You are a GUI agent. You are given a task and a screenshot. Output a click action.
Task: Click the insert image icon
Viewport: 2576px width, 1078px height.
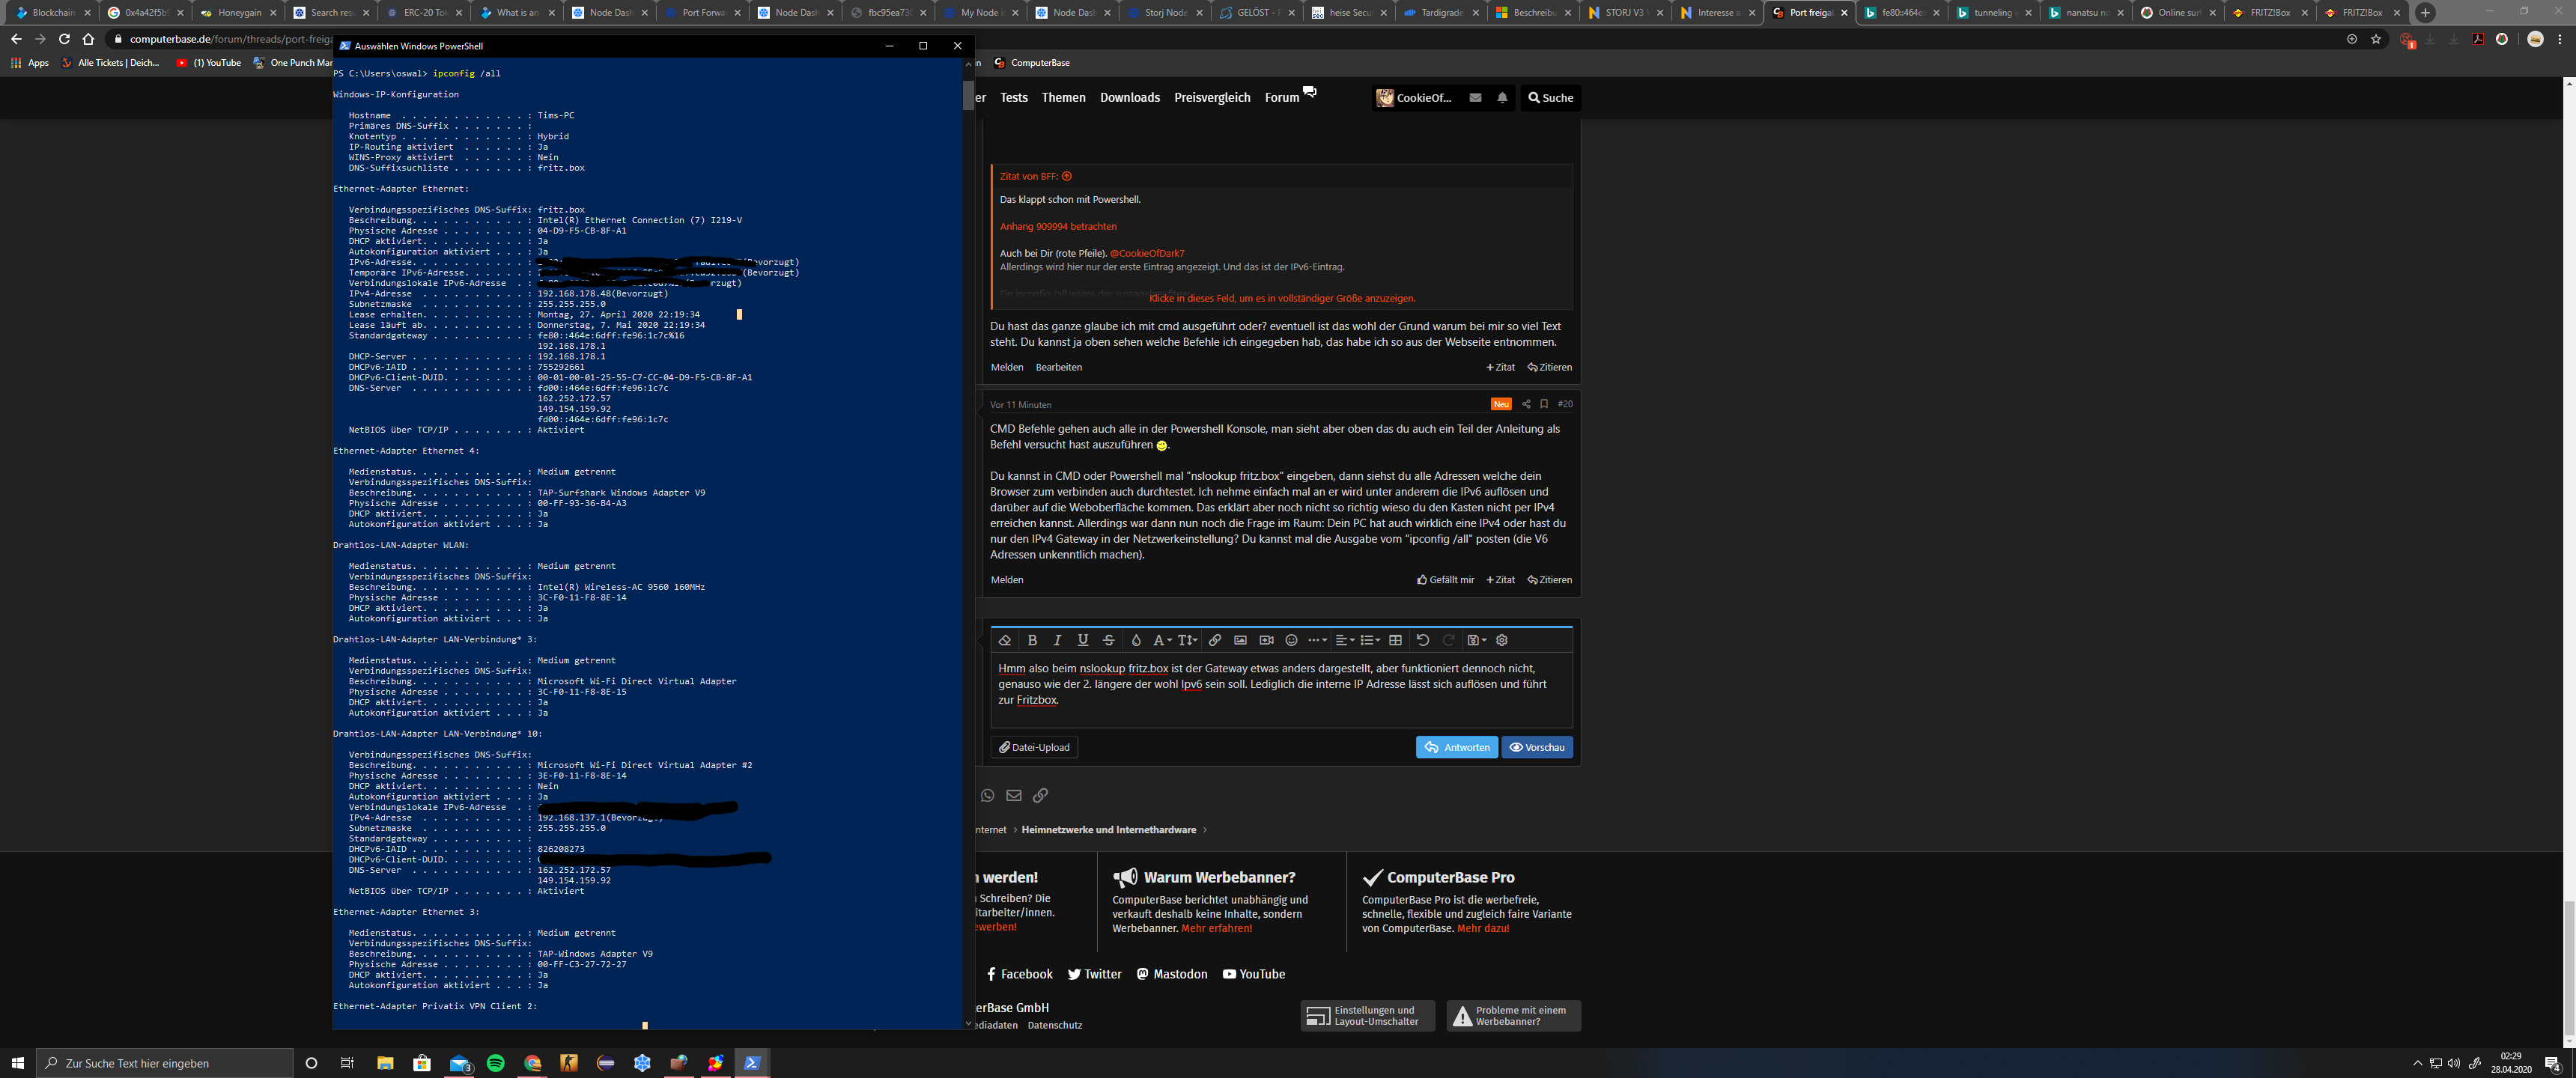point(1240,640)
